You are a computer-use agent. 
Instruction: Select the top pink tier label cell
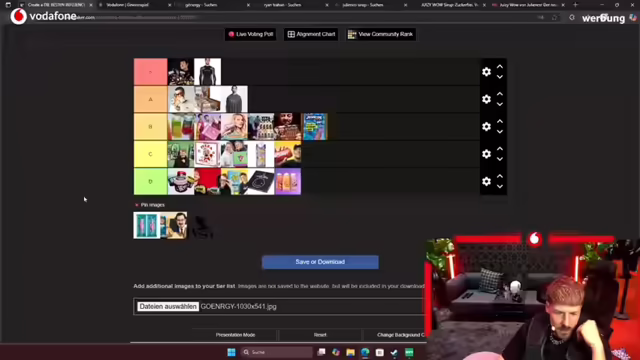pos(150,72)
